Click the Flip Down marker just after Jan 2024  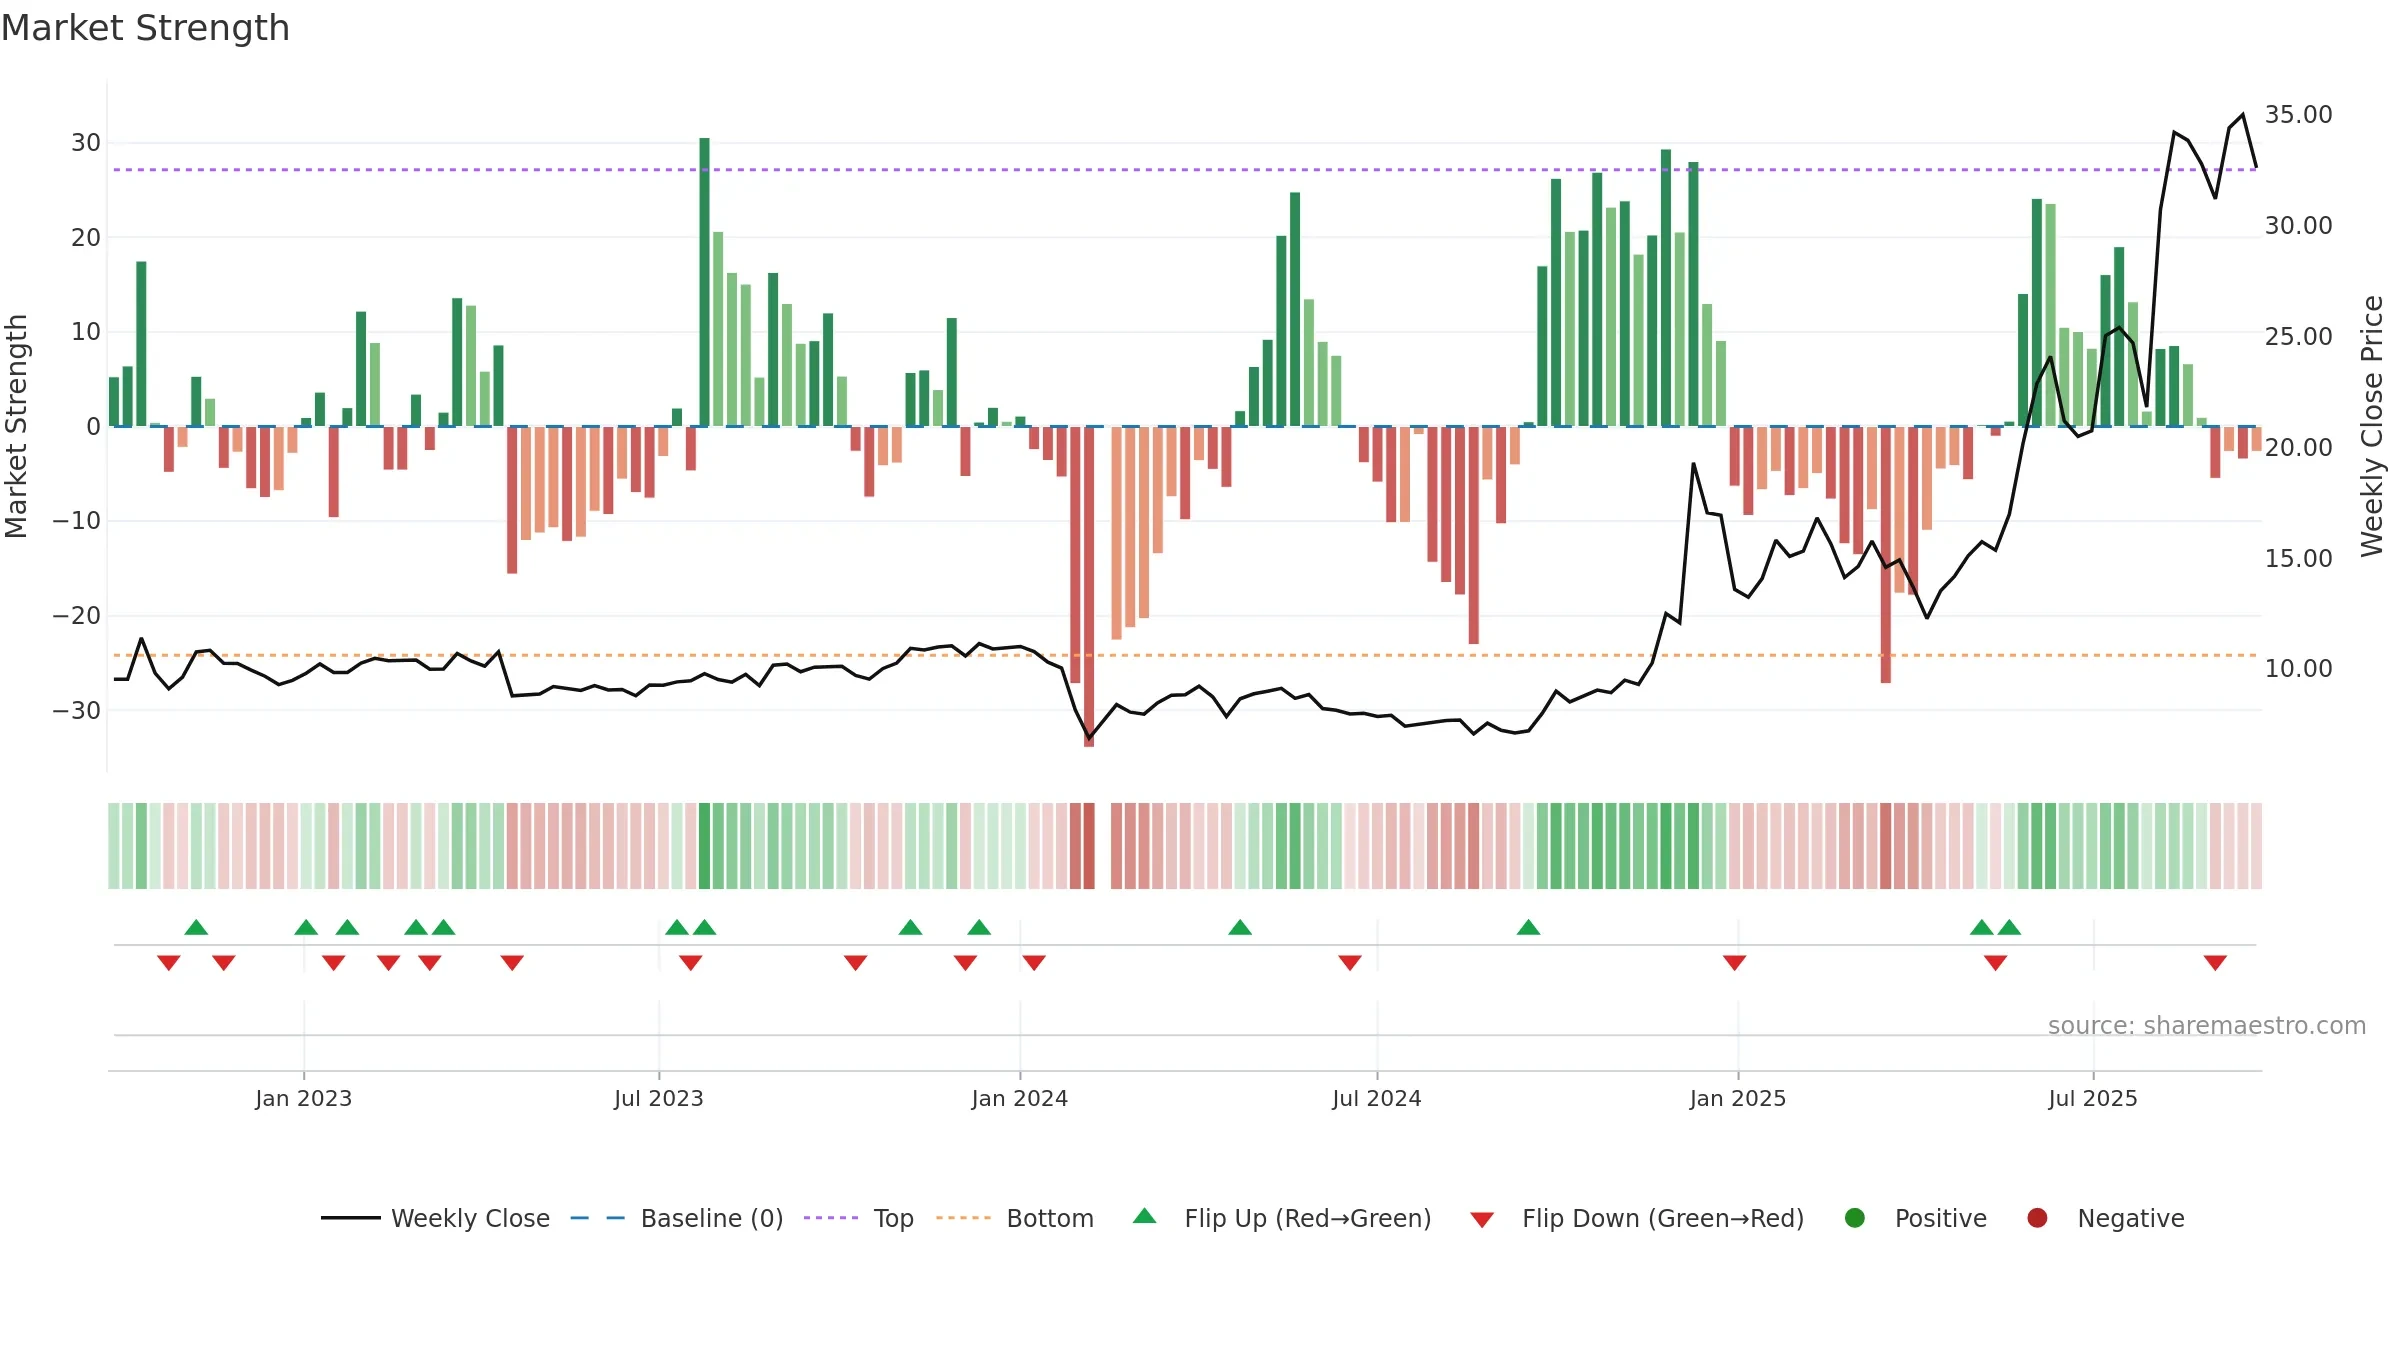pos(1034,963)
